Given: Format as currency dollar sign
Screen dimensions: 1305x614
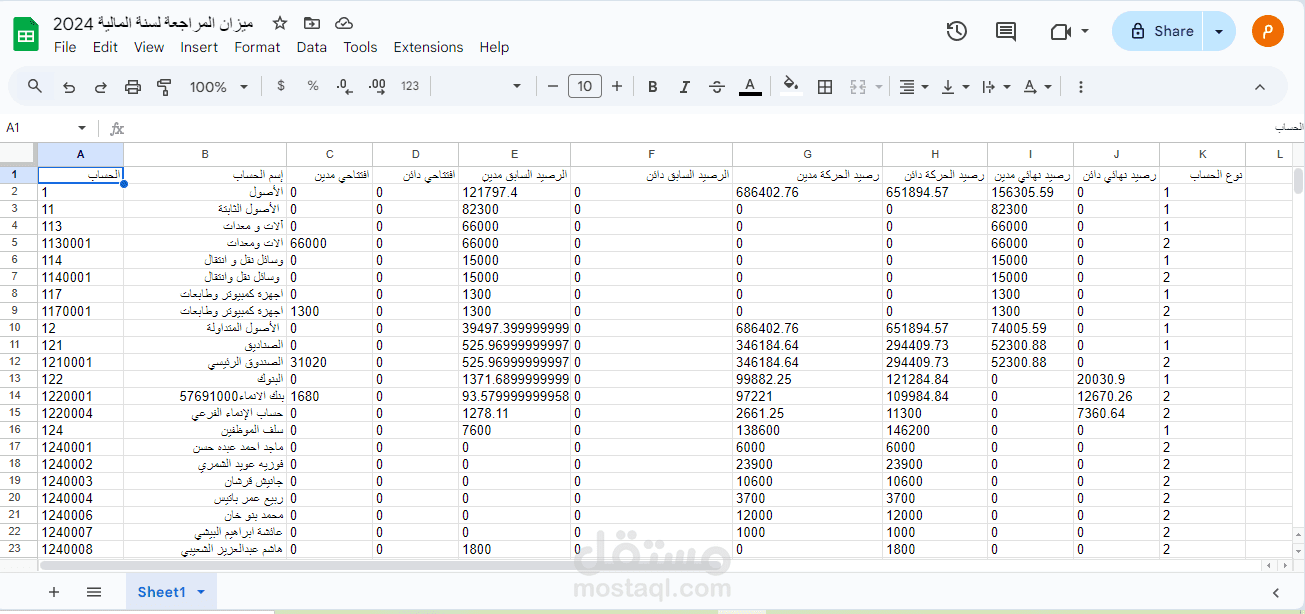Looking at the screenshot, I should tap(281, 87).
